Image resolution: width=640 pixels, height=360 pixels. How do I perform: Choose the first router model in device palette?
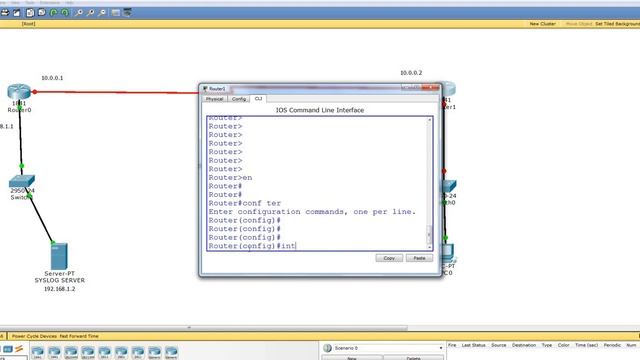coord(38,352)
